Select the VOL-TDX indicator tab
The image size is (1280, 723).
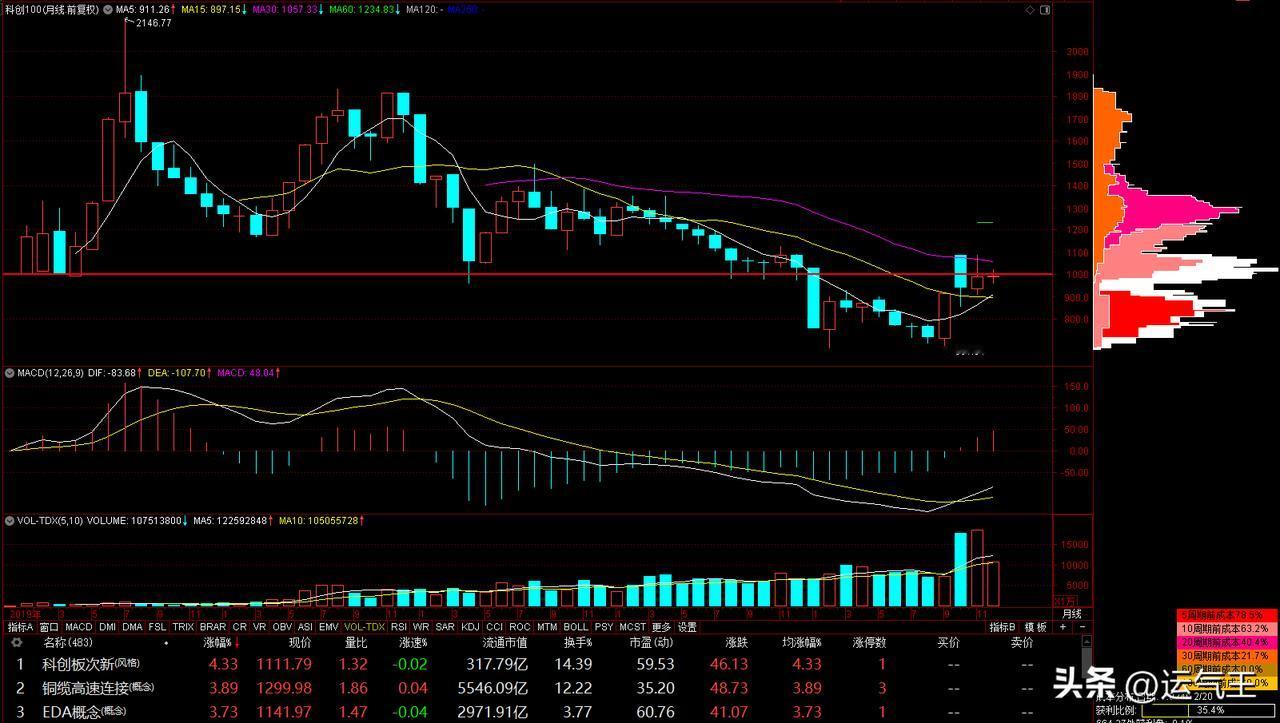pyautogui.click(x=364, y=627)
